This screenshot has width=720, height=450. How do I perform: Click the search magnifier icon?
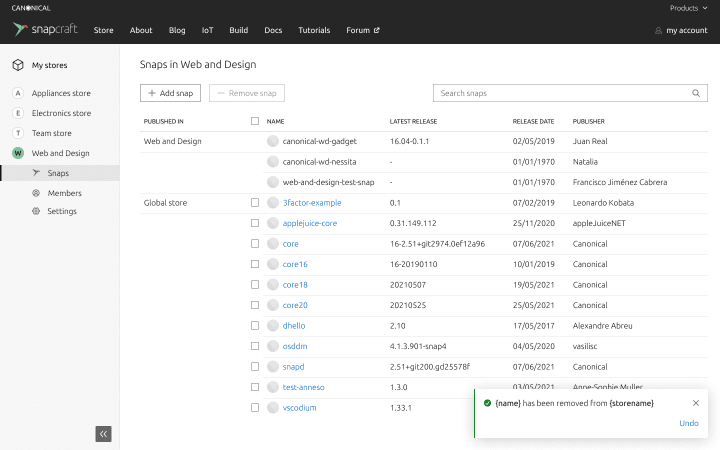point(696,93)
